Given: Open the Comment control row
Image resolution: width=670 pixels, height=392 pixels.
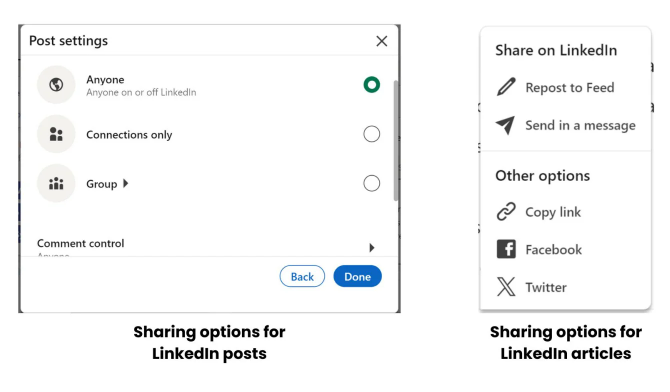Looking at the screenshot, I should [x=206, y=245].
